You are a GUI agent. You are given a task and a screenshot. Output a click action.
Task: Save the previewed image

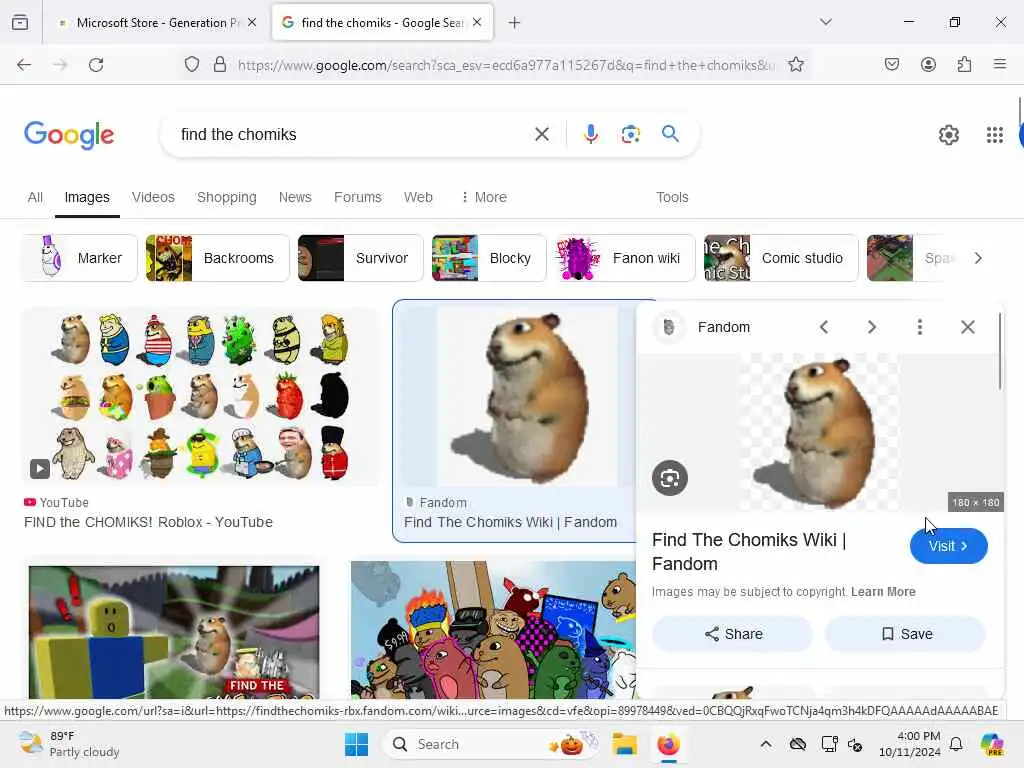pyautogui.click(x=906, y=634)
